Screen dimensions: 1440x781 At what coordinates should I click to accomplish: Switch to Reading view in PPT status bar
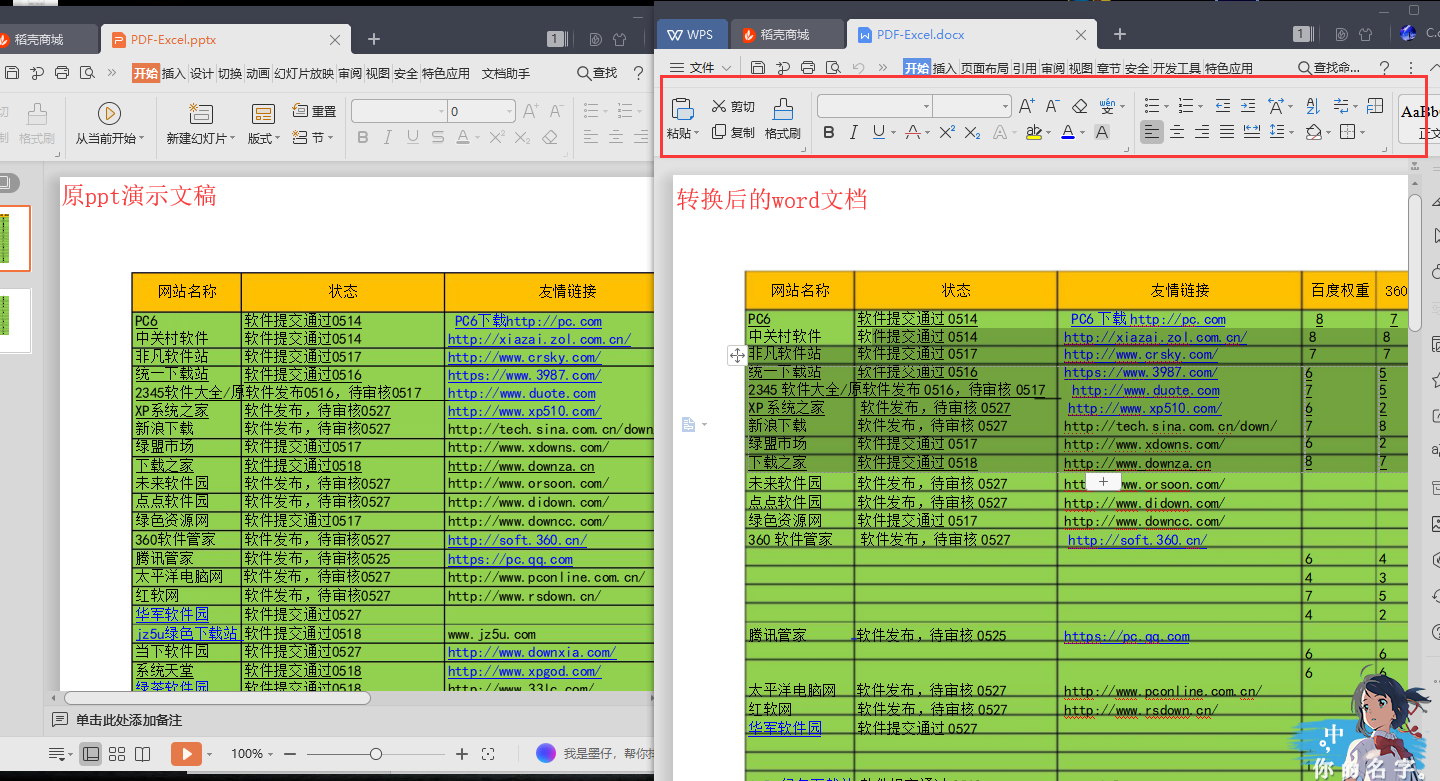(143, 754)
